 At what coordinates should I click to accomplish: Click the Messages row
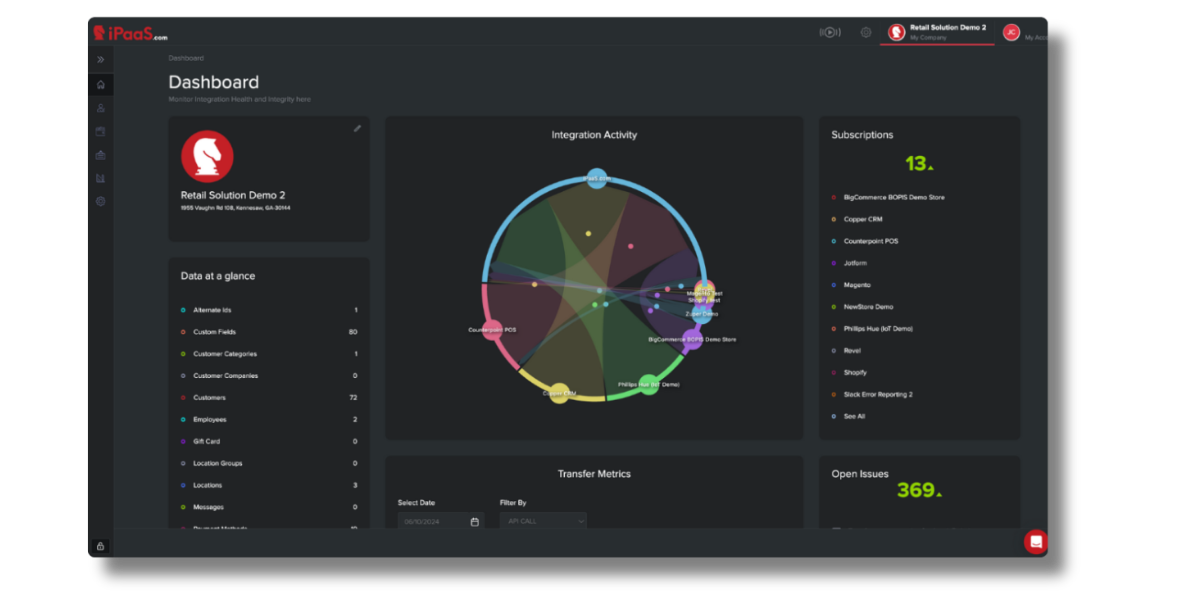(269, 507)
